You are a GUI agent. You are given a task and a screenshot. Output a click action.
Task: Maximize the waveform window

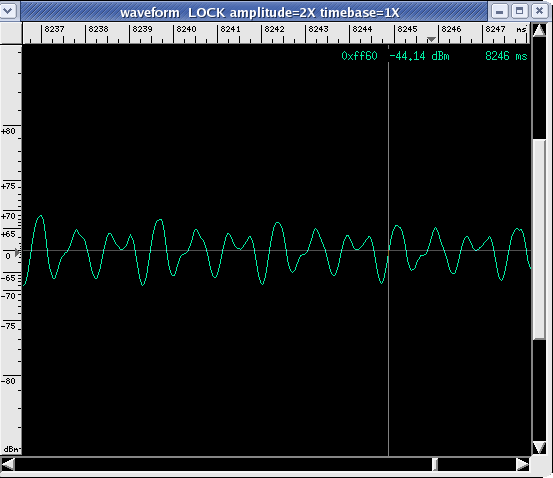coord(519,11)
